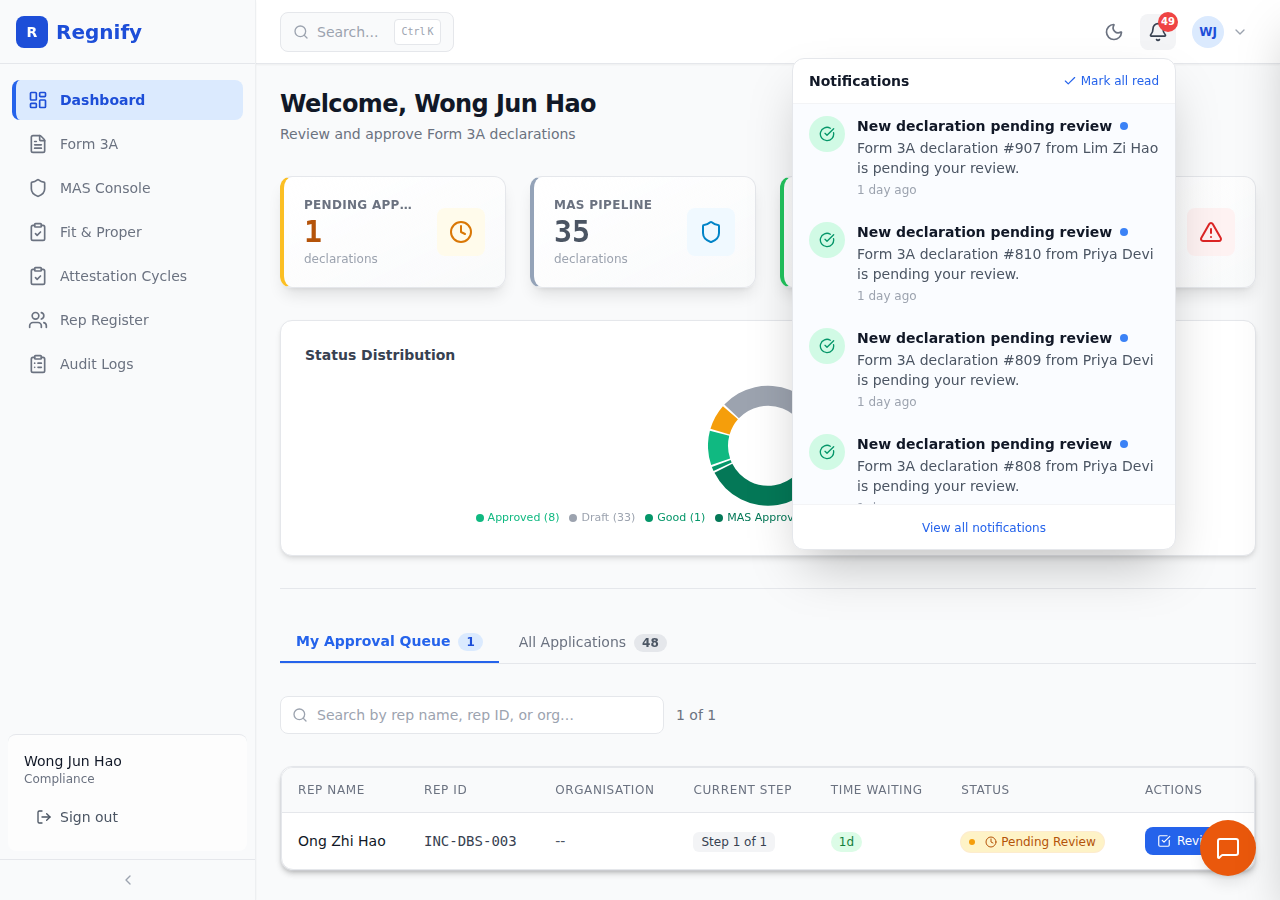
Task: Click rep ID INC-DBS-003
Action: [470, 841]
